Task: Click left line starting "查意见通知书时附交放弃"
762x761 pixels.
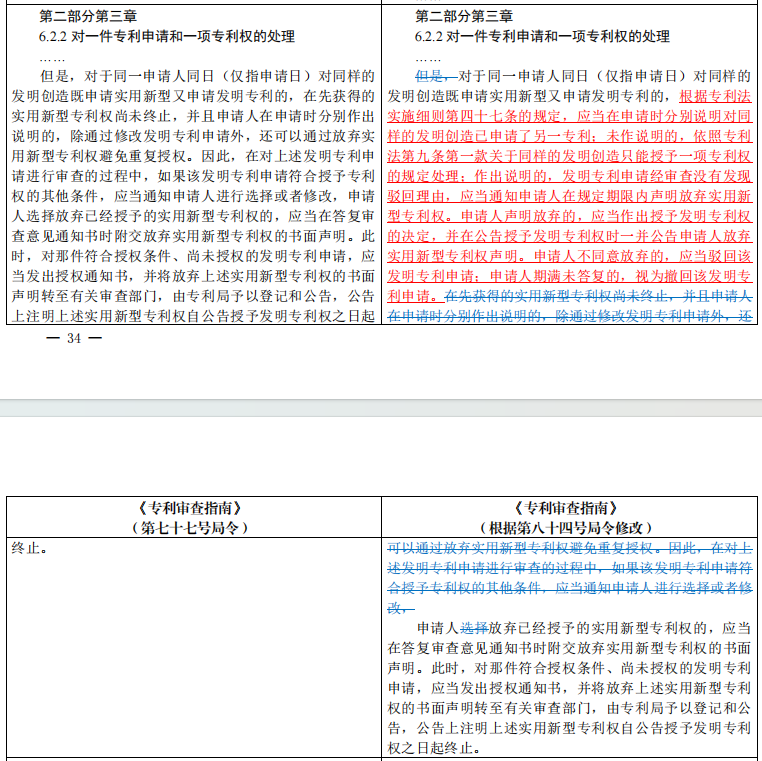Action: [193, 236]
